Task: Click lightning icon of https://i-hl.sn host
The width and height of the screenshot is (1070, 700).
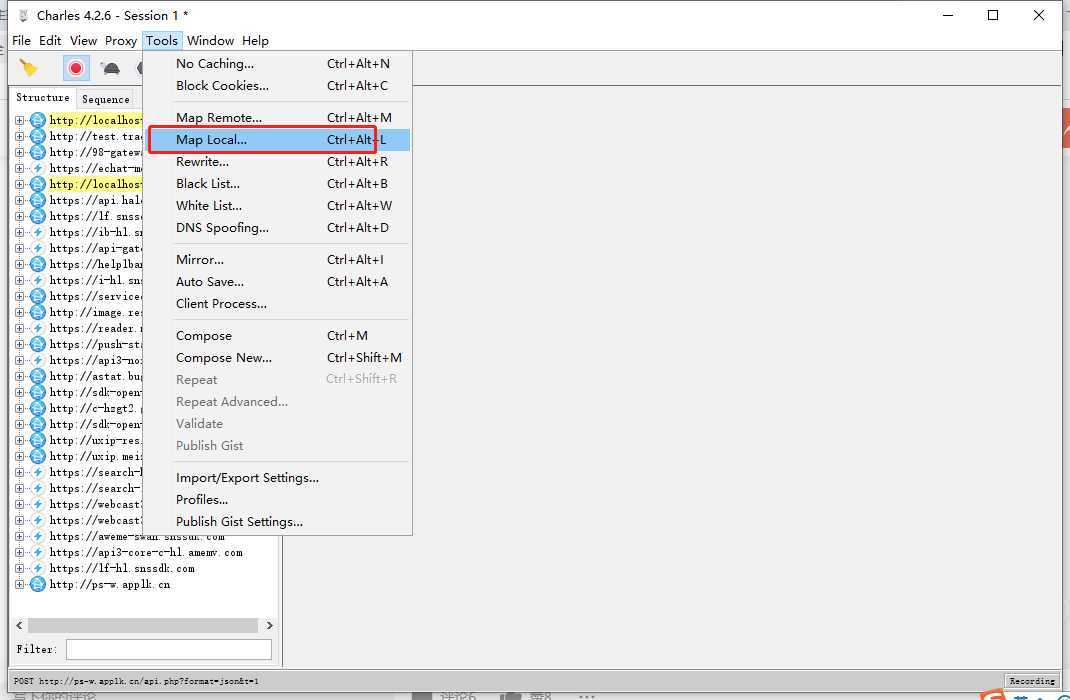Action: pyautogui.click(x=38, y=280)
